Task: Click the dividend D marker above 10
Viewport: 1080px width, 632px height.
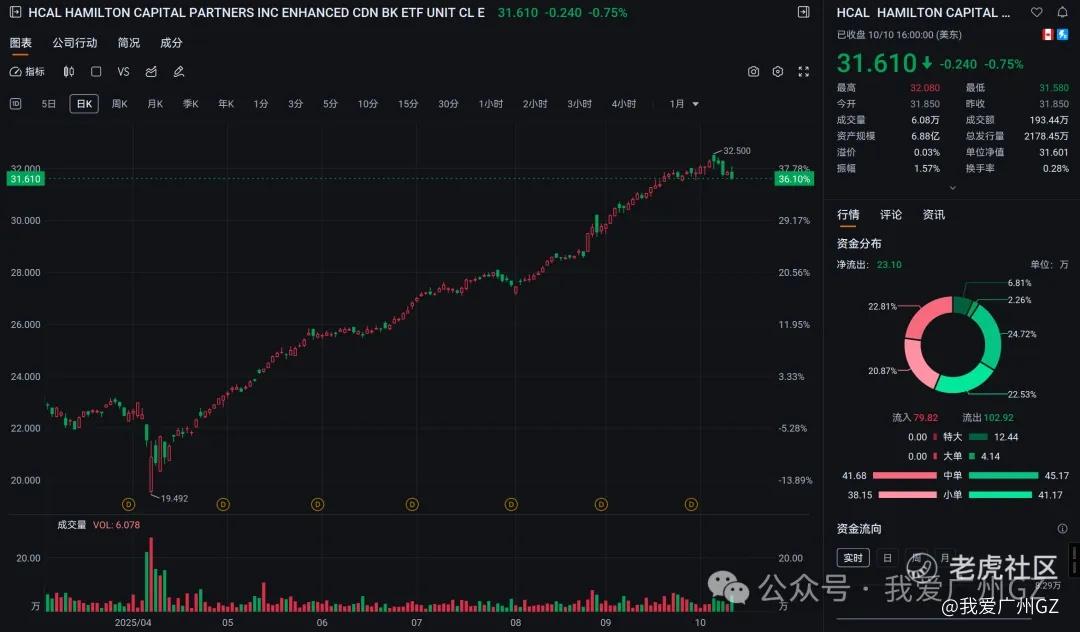Action: click(x=691, y=505)
